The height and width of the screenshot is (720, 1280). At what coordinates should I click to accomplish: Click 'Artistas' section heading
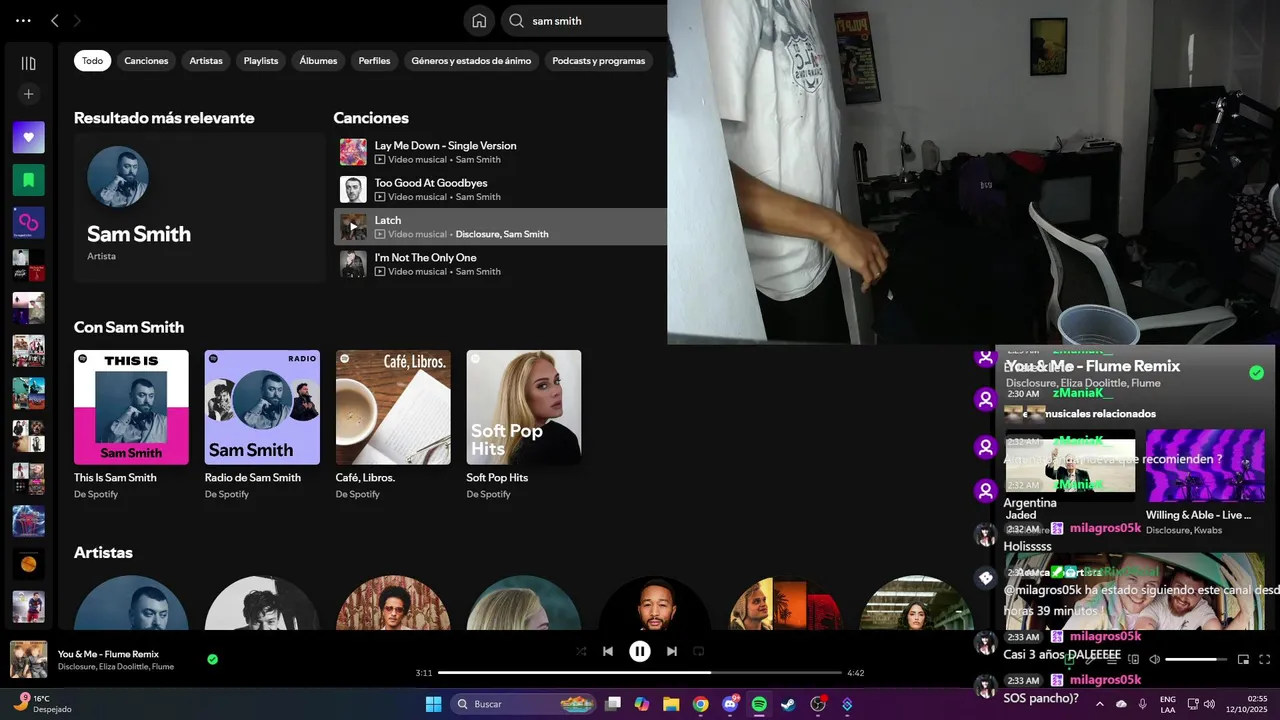click(103, 553)
